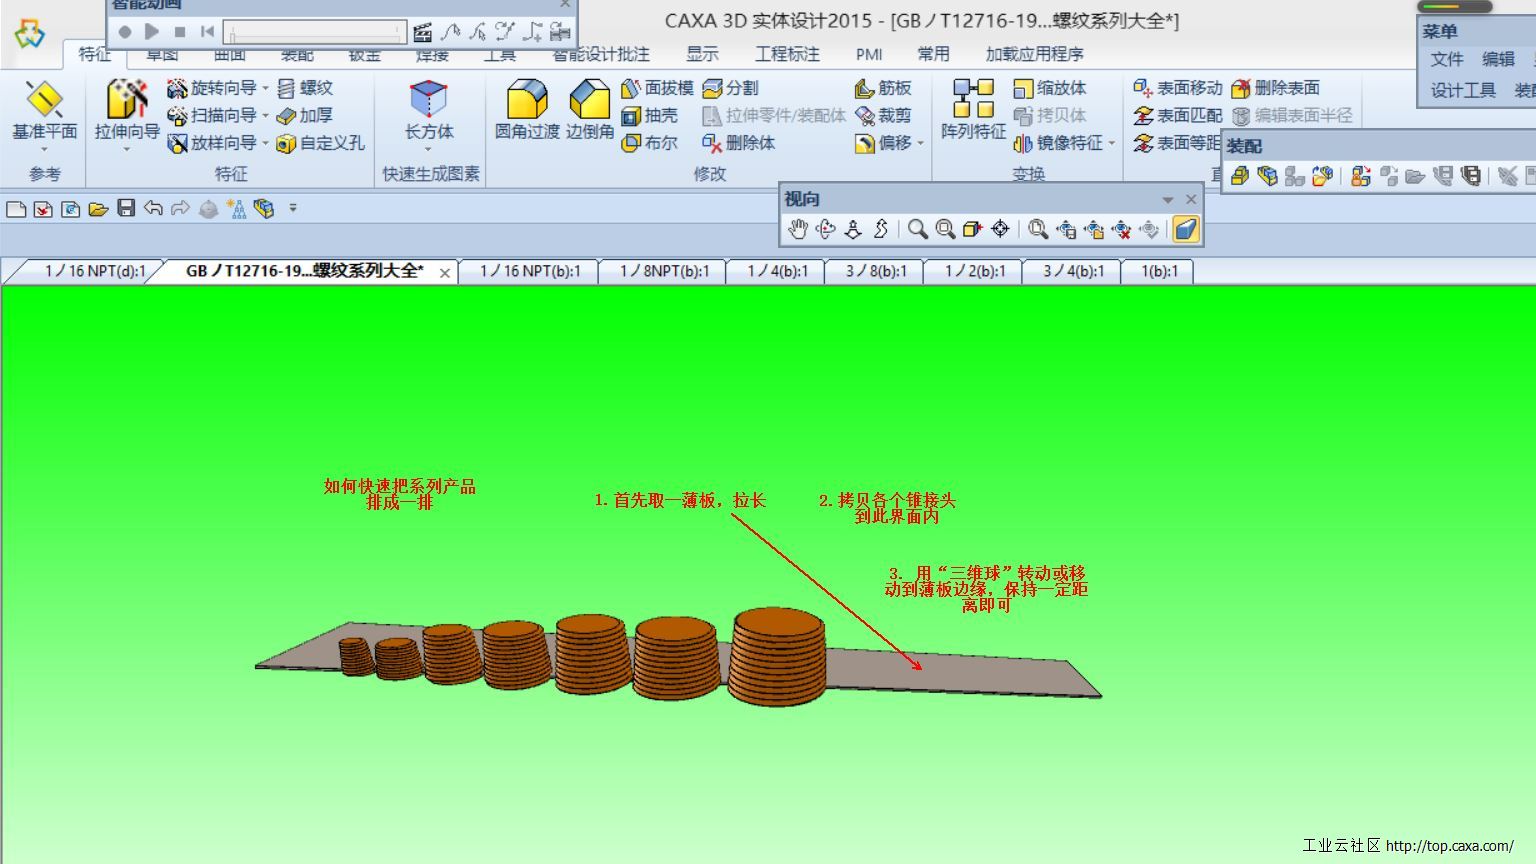Open the quick access toolbar customize arrow

click(293, 208)
